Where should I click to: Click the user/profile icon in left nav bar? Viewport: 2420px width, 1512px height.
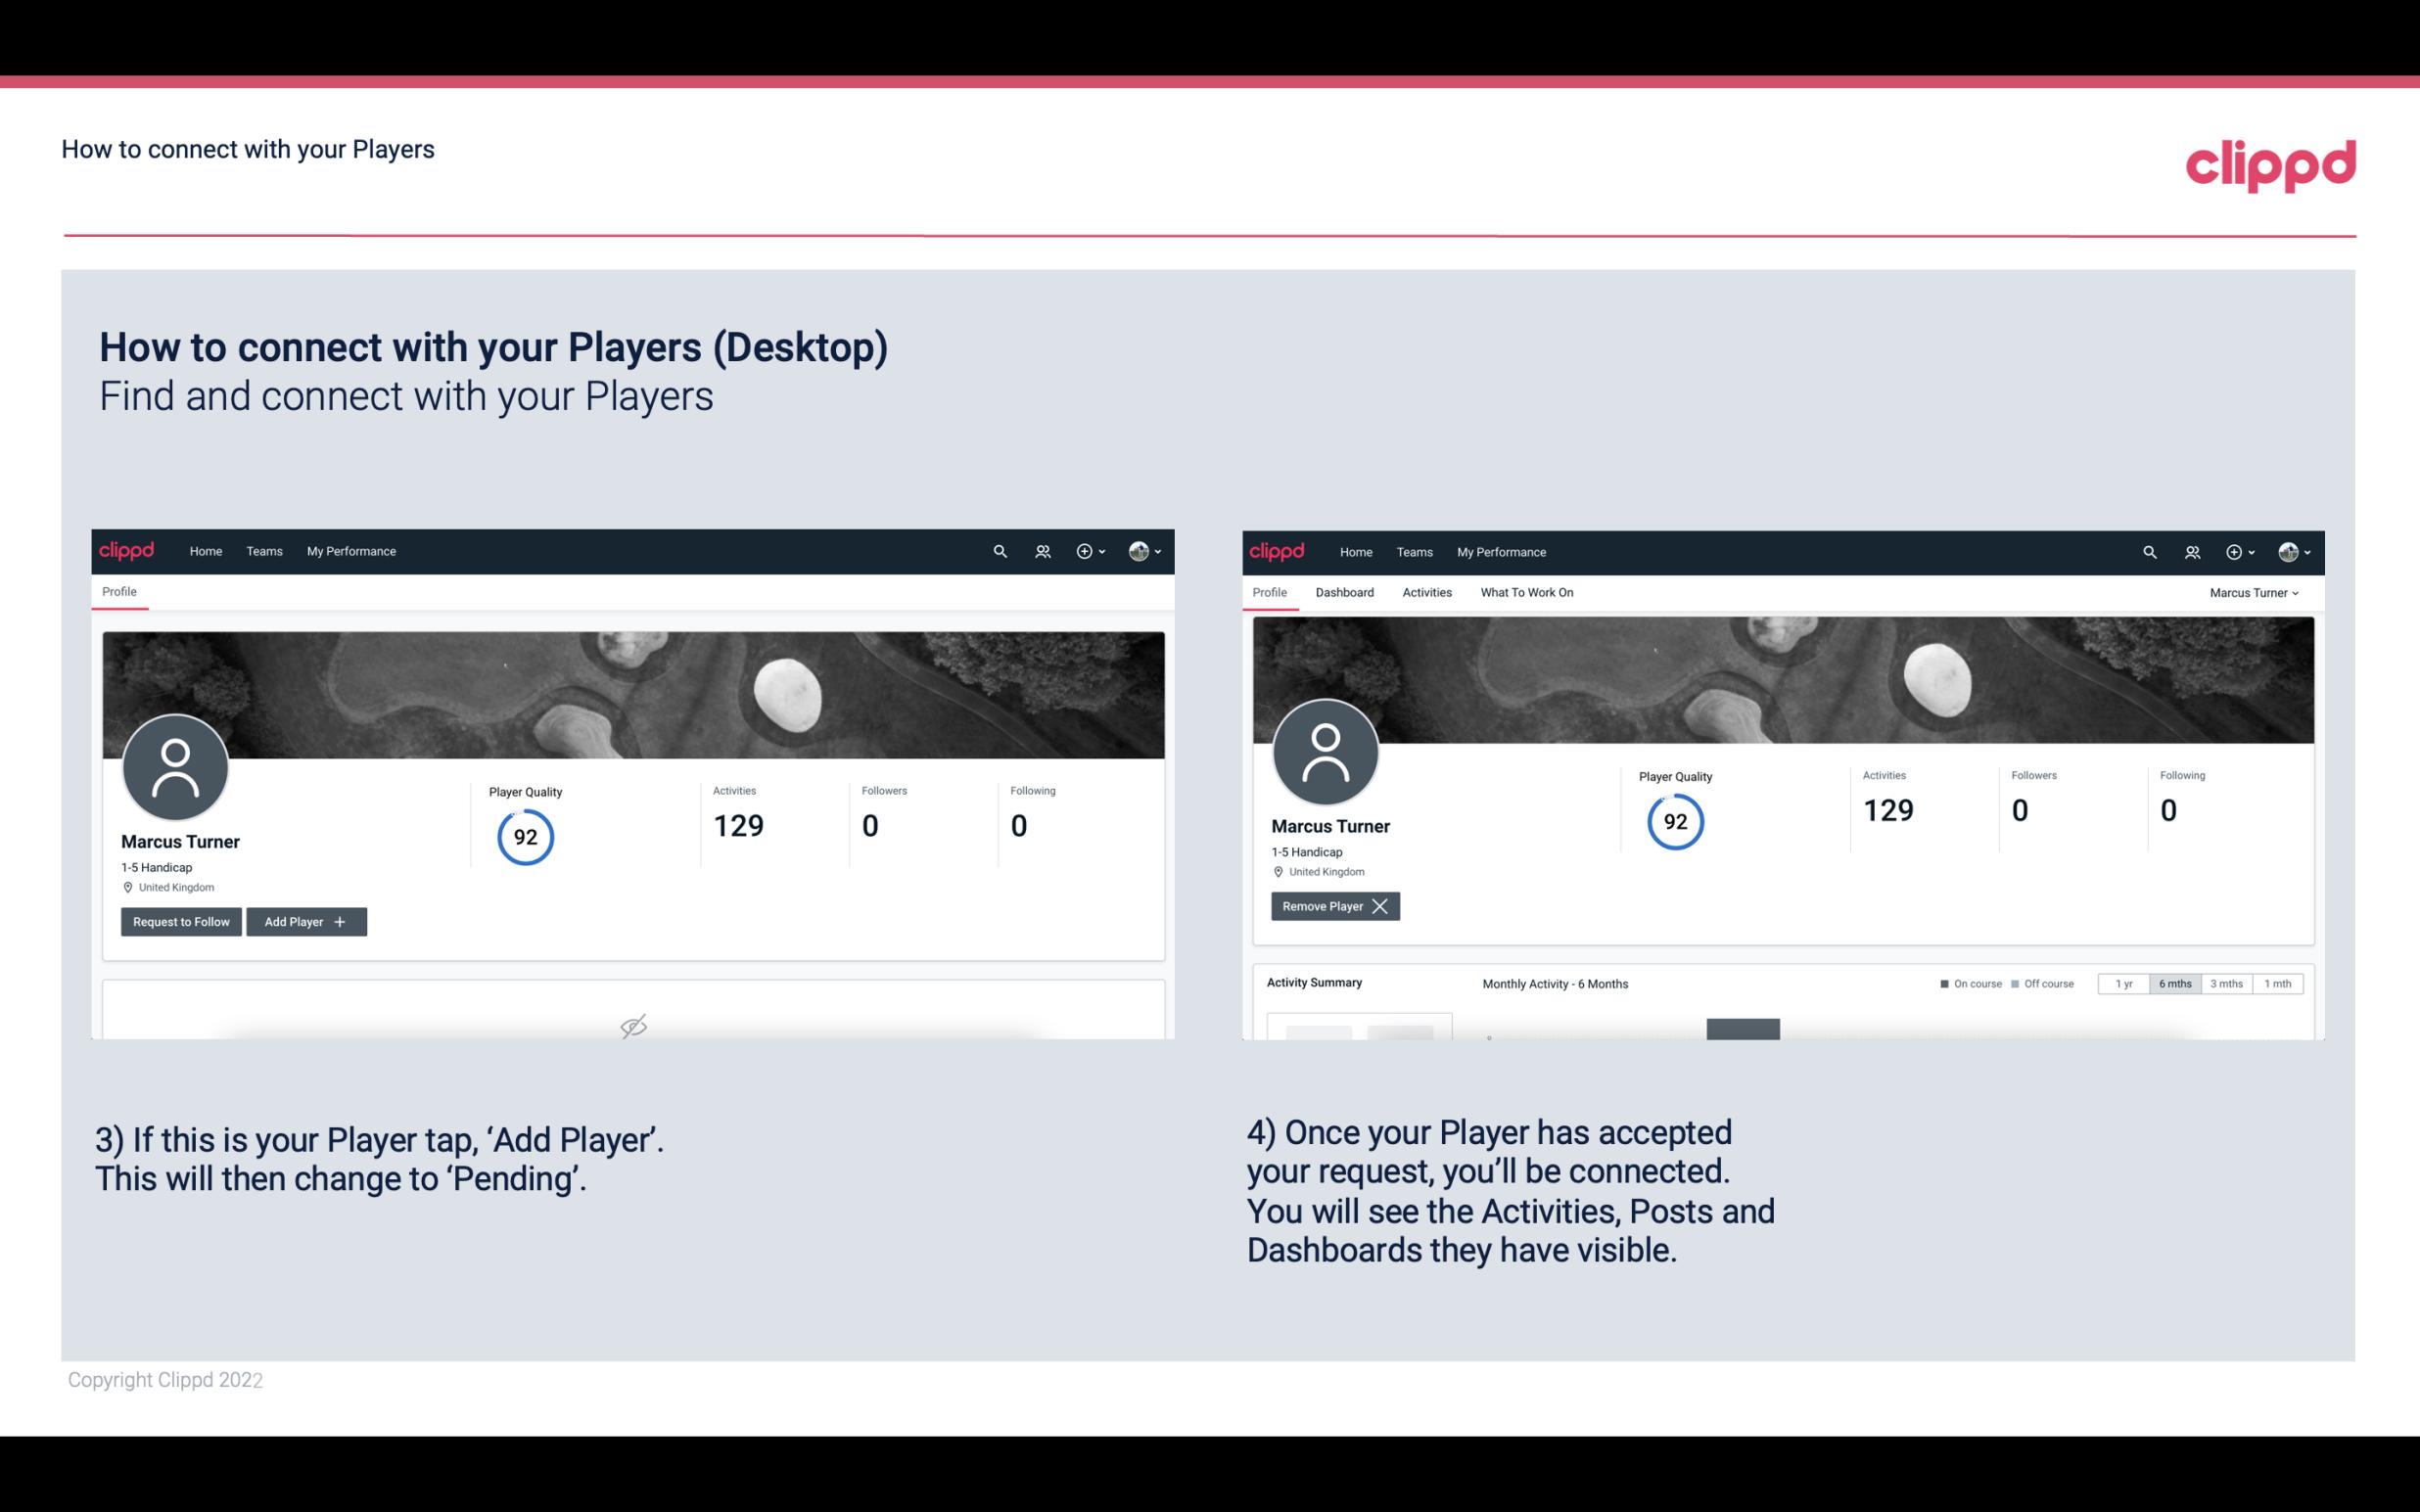1042,552
